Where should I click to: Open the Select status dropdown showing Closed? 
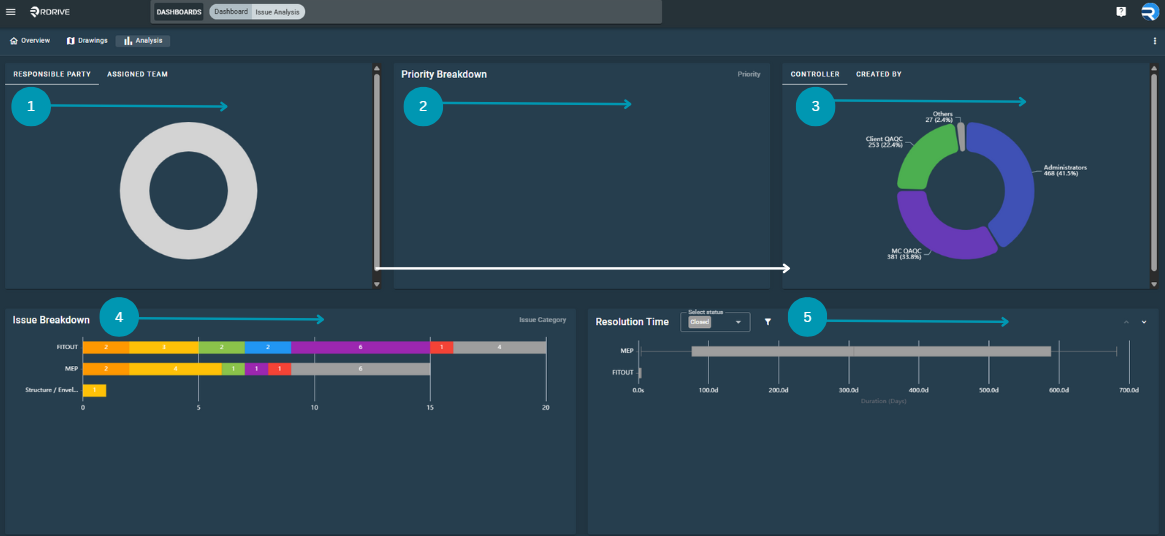715,322
